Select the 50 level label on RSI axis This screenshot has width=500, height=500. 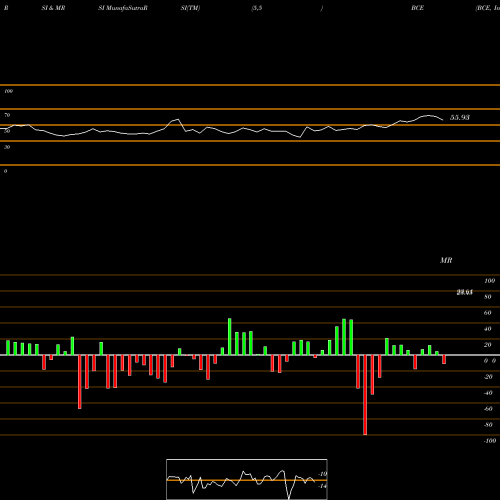click(7, 131)
